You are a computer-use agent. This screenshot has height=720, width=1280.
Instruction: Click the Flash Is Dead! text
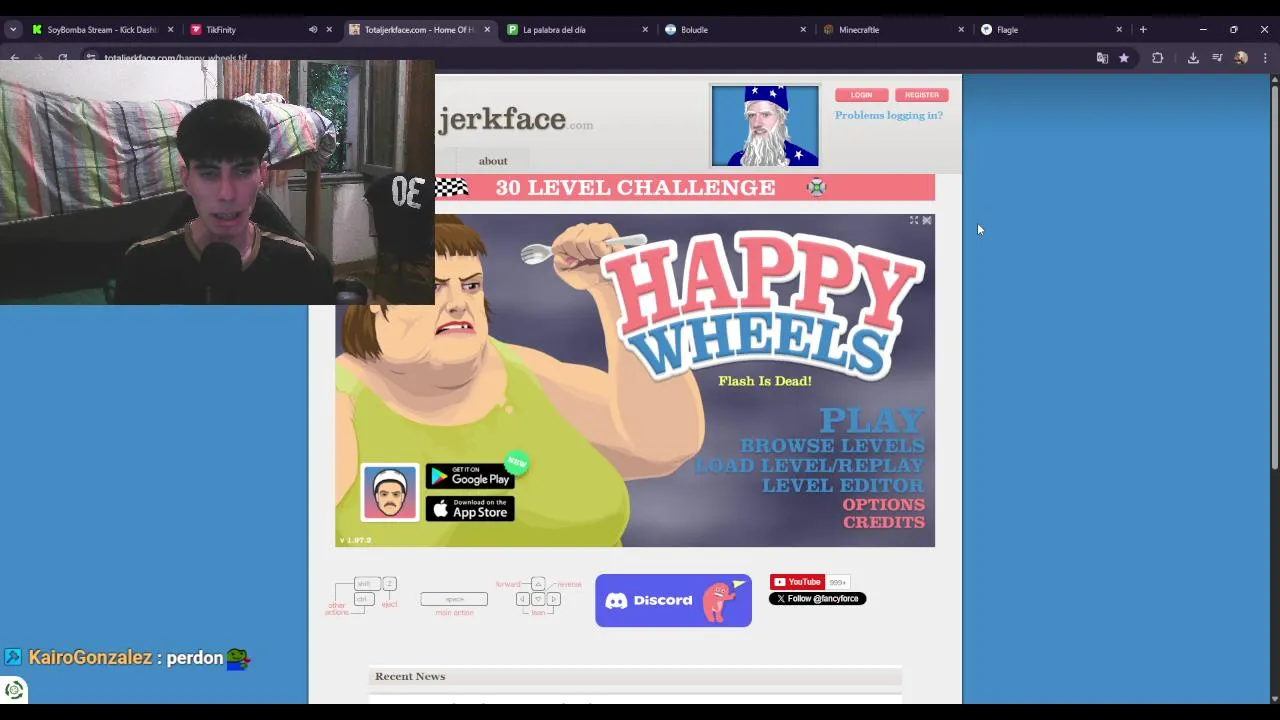click(x=765, y=381)
